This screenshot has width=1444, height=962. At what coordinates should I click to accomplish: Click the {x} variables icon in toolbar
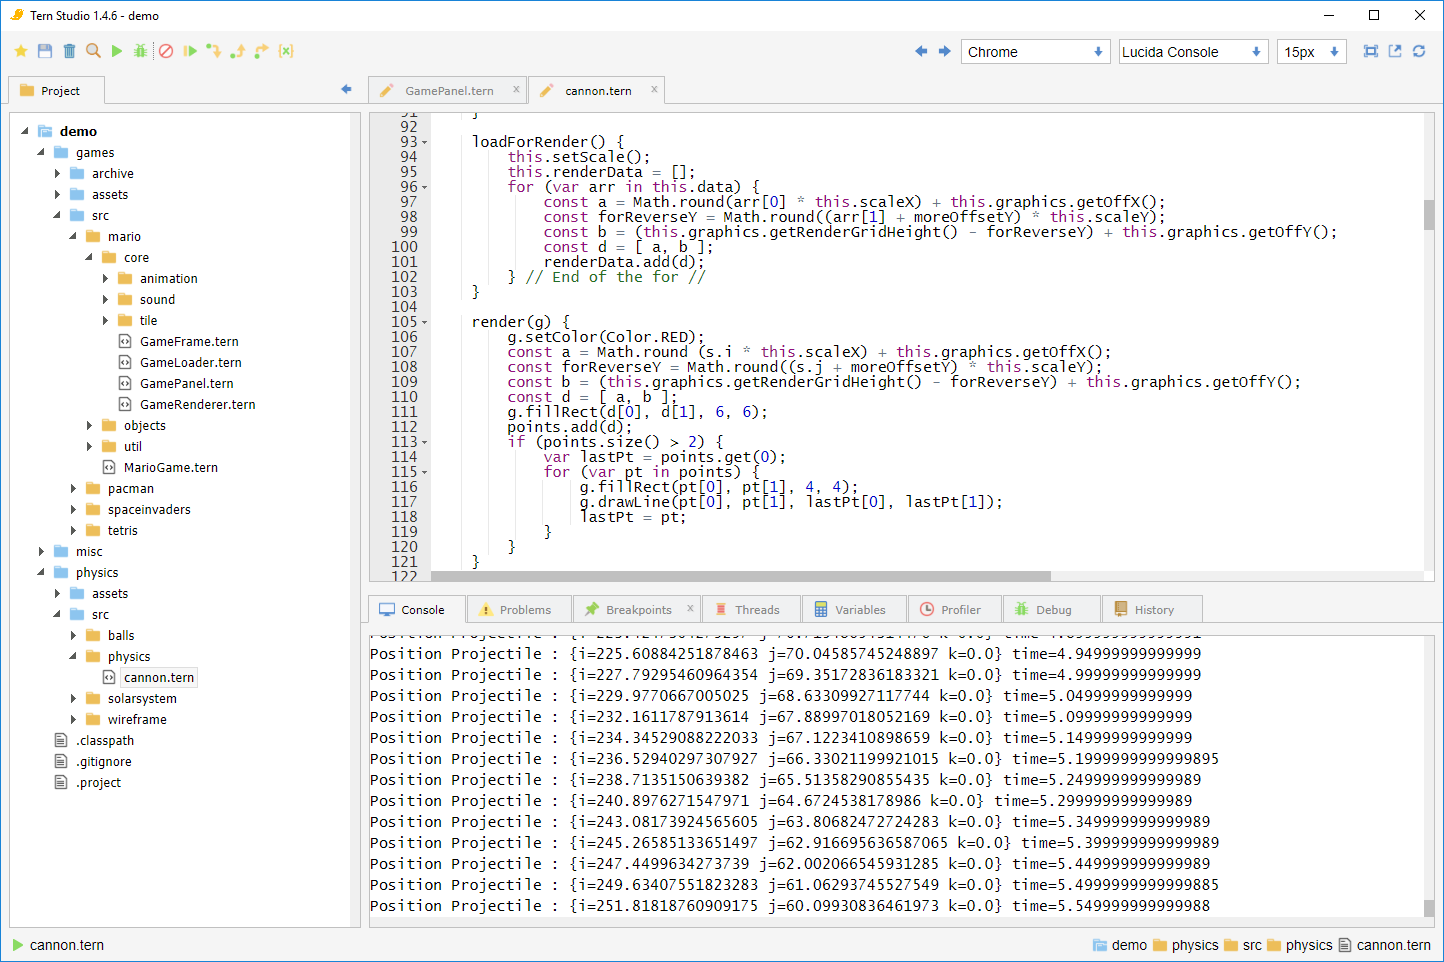pyautogui.click(x=286, y=51)
